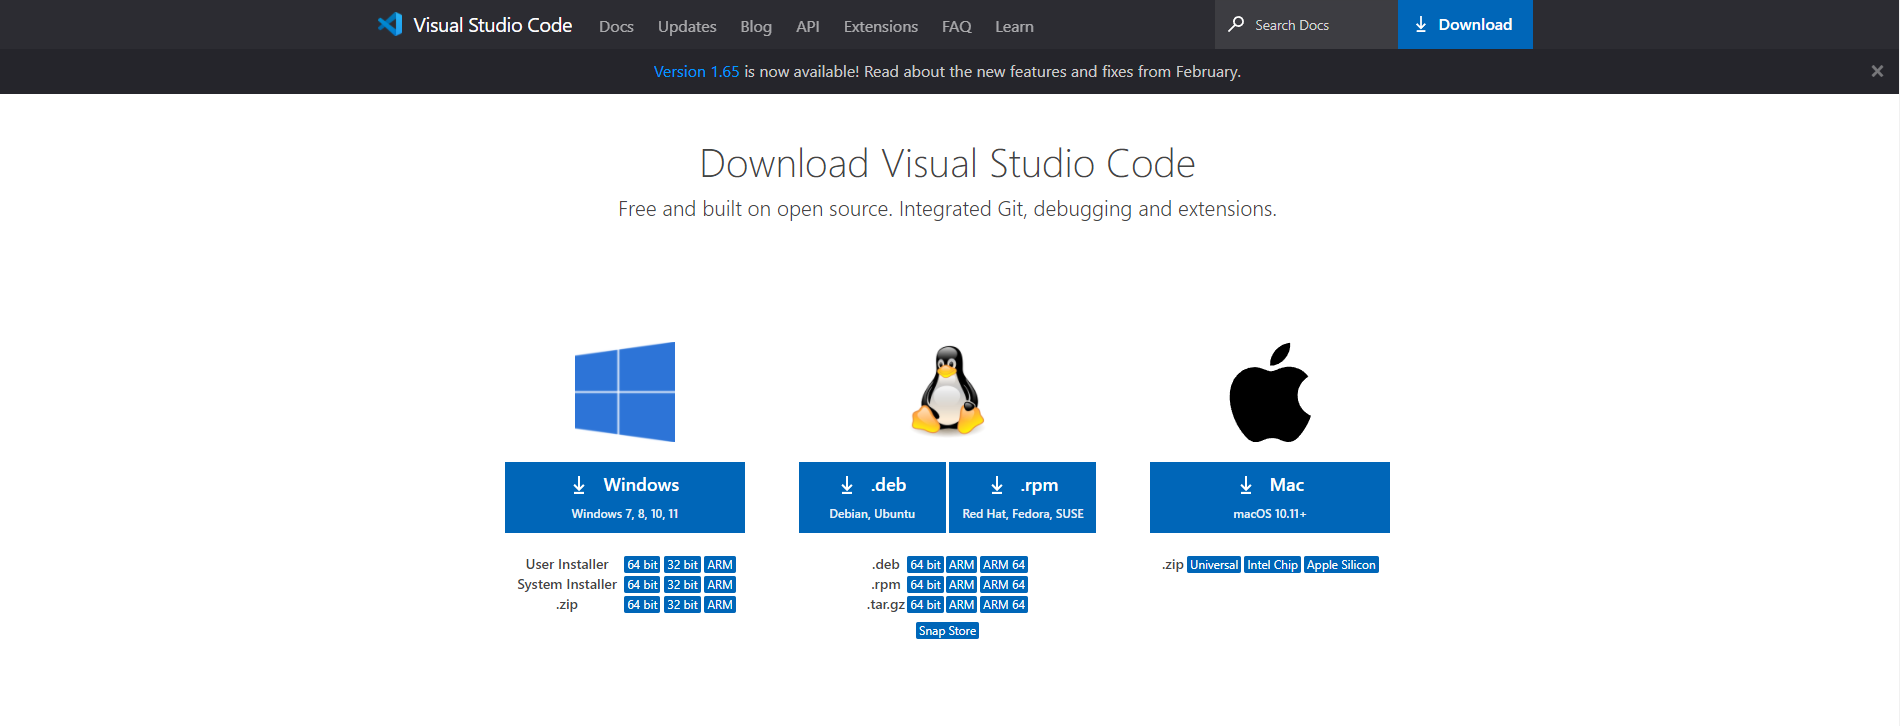Screen dimensions: 1900x726
Task: Get Mac .zip Apple Silicon build
Action: (1341, 565)
